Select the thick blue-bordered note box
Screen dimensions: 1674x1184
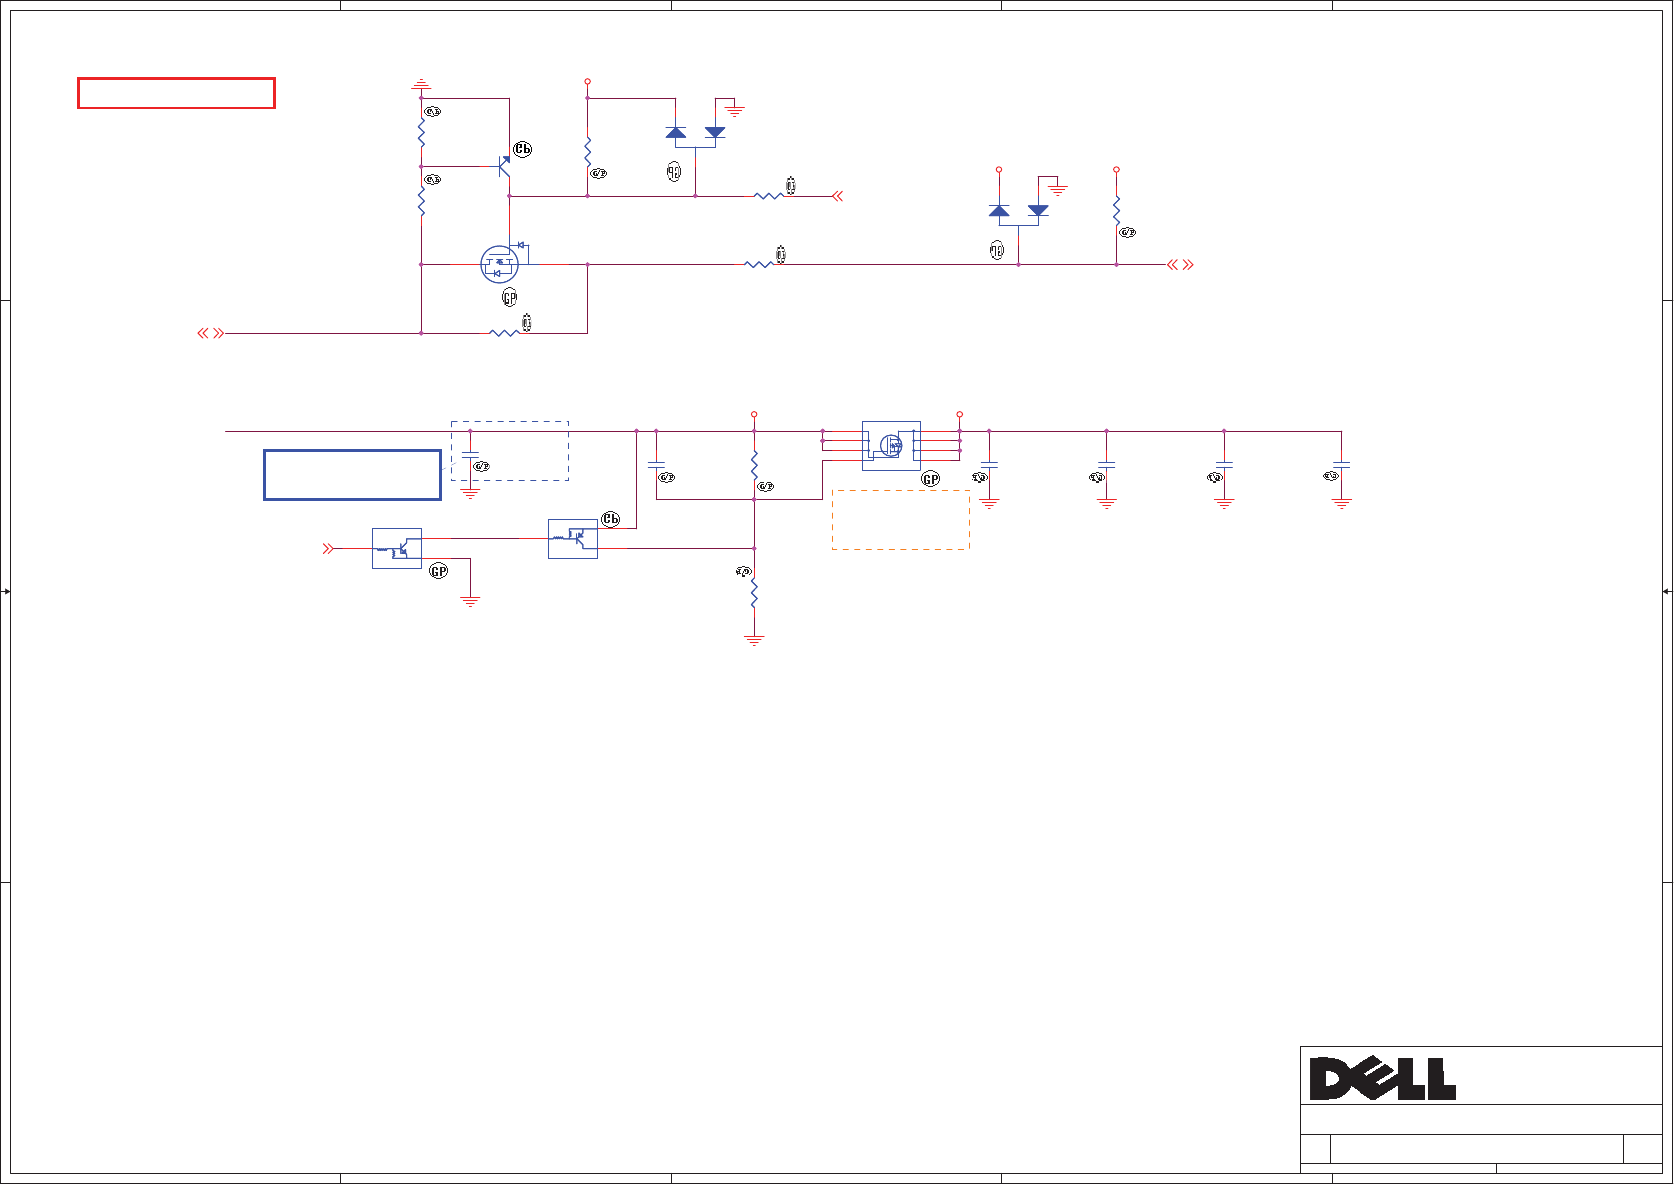(x=352, y=474)
